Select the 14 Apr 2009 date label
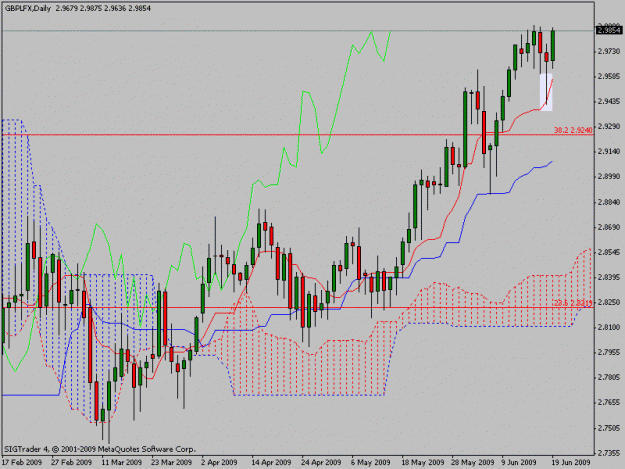This screenshot has height=469, width=625. click(271, 463)
